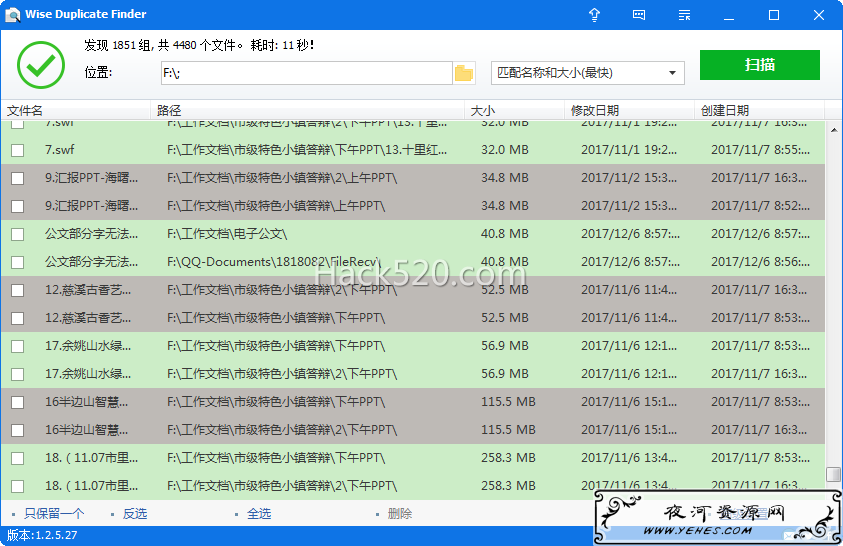
Task: Click the QQ-Documents path cell
Action: tap(274, 262)
